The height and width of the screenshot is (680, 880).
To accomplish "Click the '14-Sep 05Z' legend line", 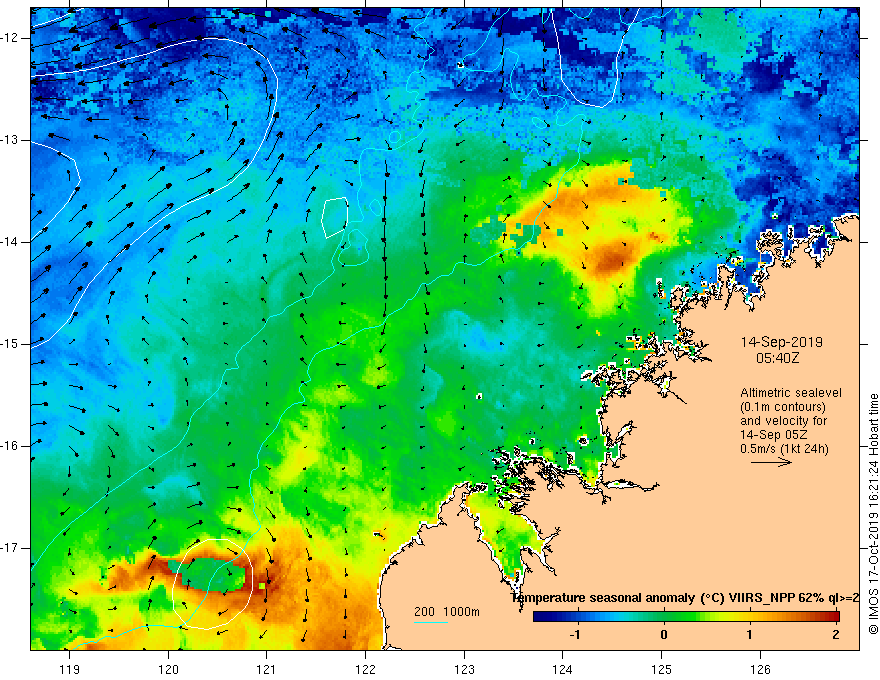I will click(x=774, y=435).
